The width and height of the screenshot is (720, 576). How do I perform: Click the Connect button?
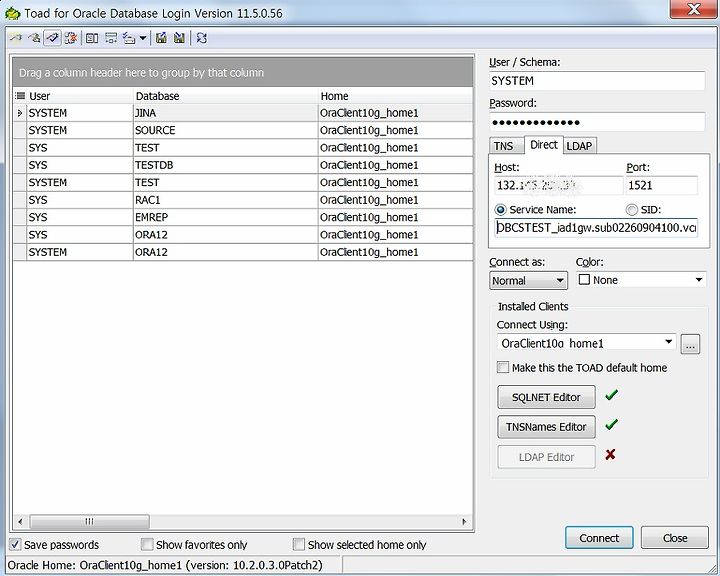(x=599, y=538)
